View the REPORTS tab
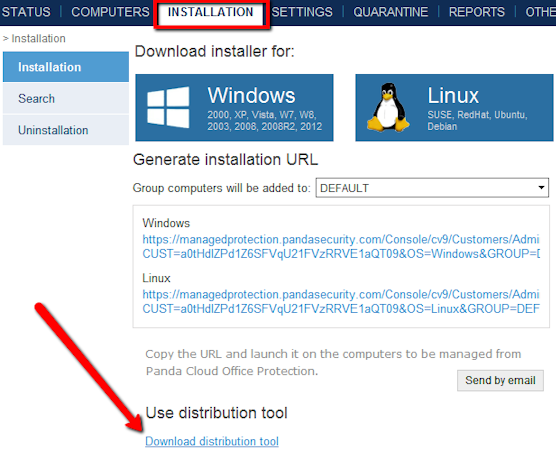 [x=477, y=12]
